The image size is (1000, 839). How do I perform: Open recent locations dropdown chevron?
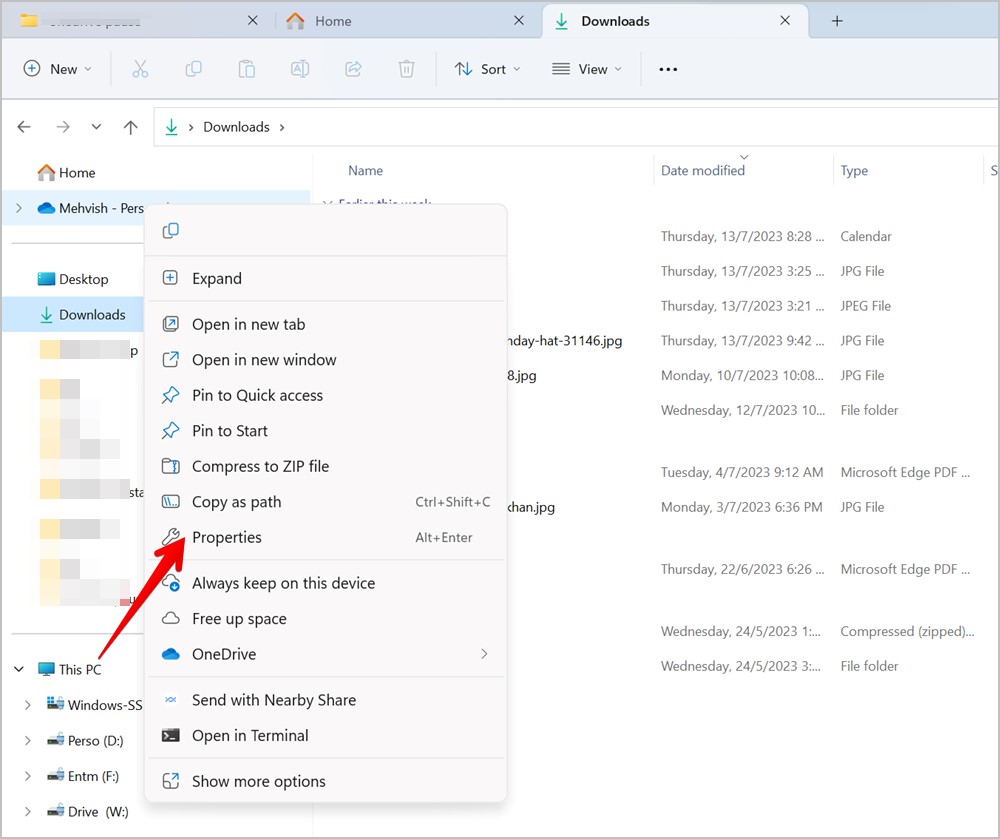point(96,127)
